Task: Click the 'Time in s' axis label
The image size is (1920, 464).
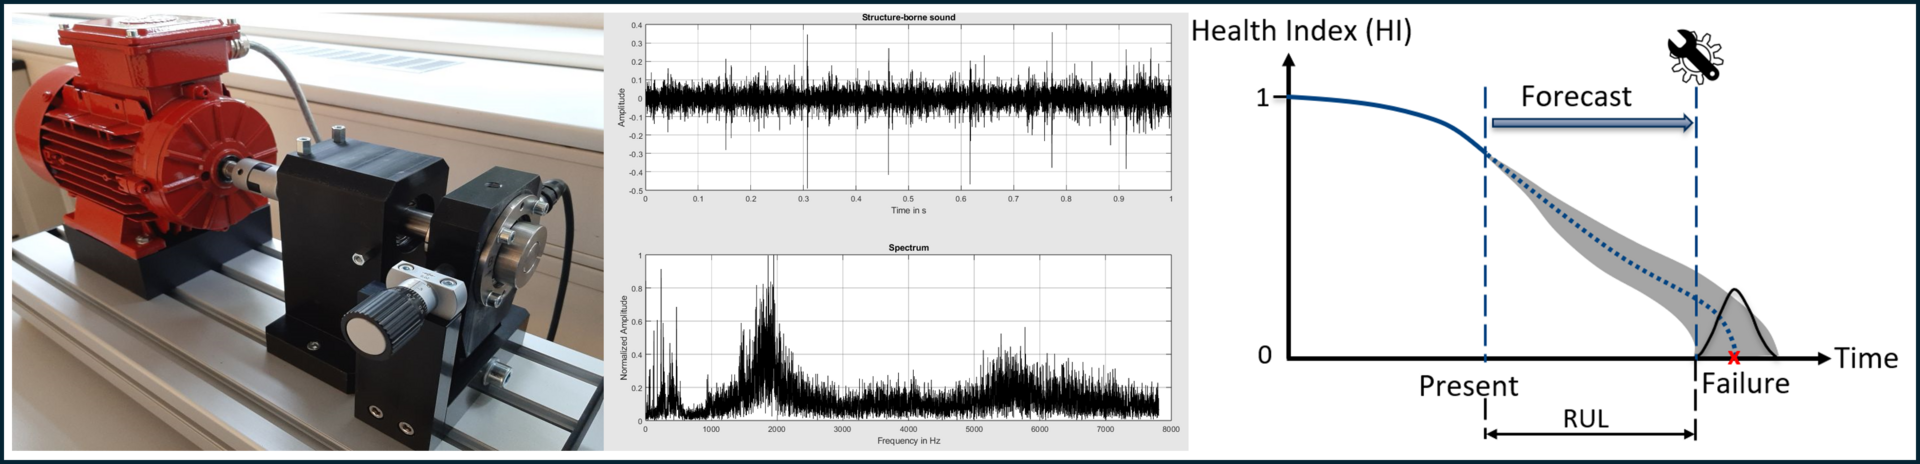Action: (x=908, y=210)
